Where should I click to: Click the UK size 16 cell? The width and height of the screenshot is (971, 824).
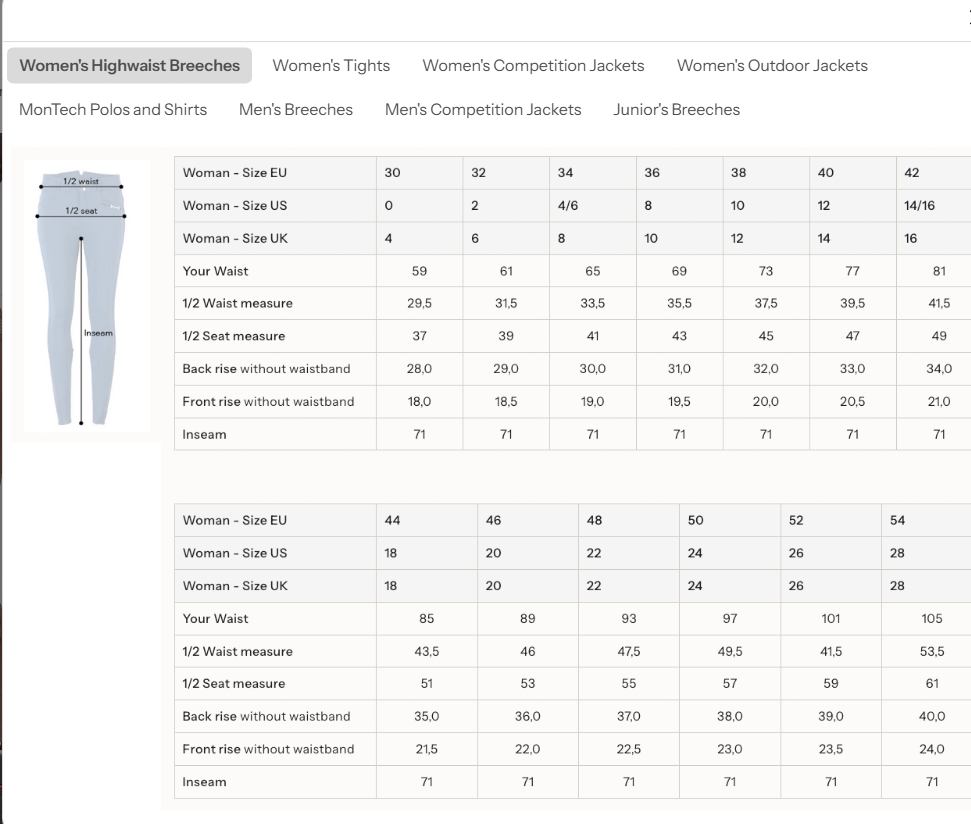[x=911, y=239]
